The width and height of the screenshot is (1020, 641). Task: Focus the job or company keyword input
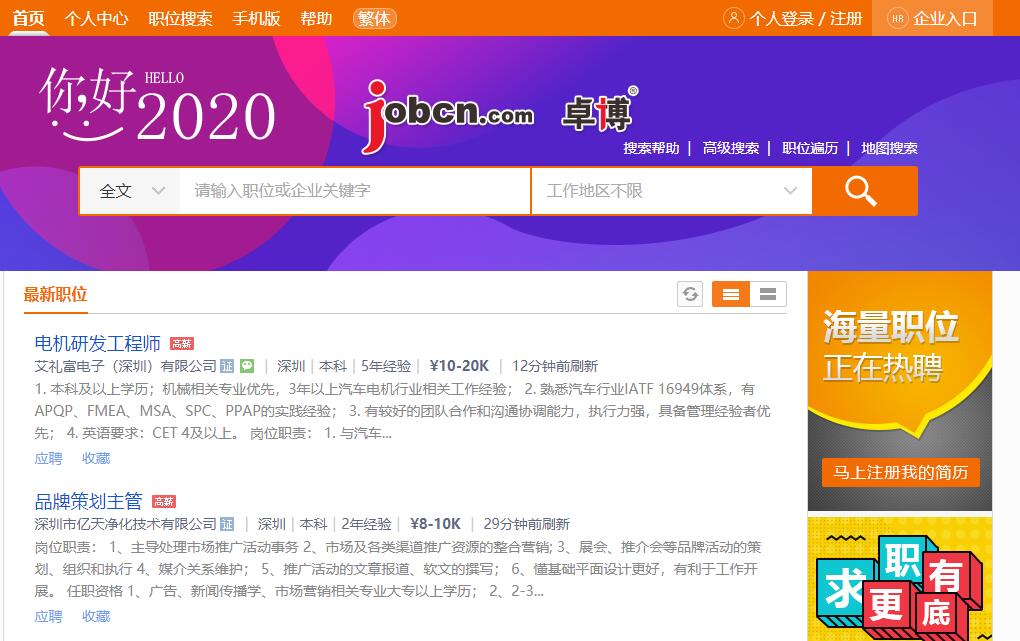[x=355, y=191]
